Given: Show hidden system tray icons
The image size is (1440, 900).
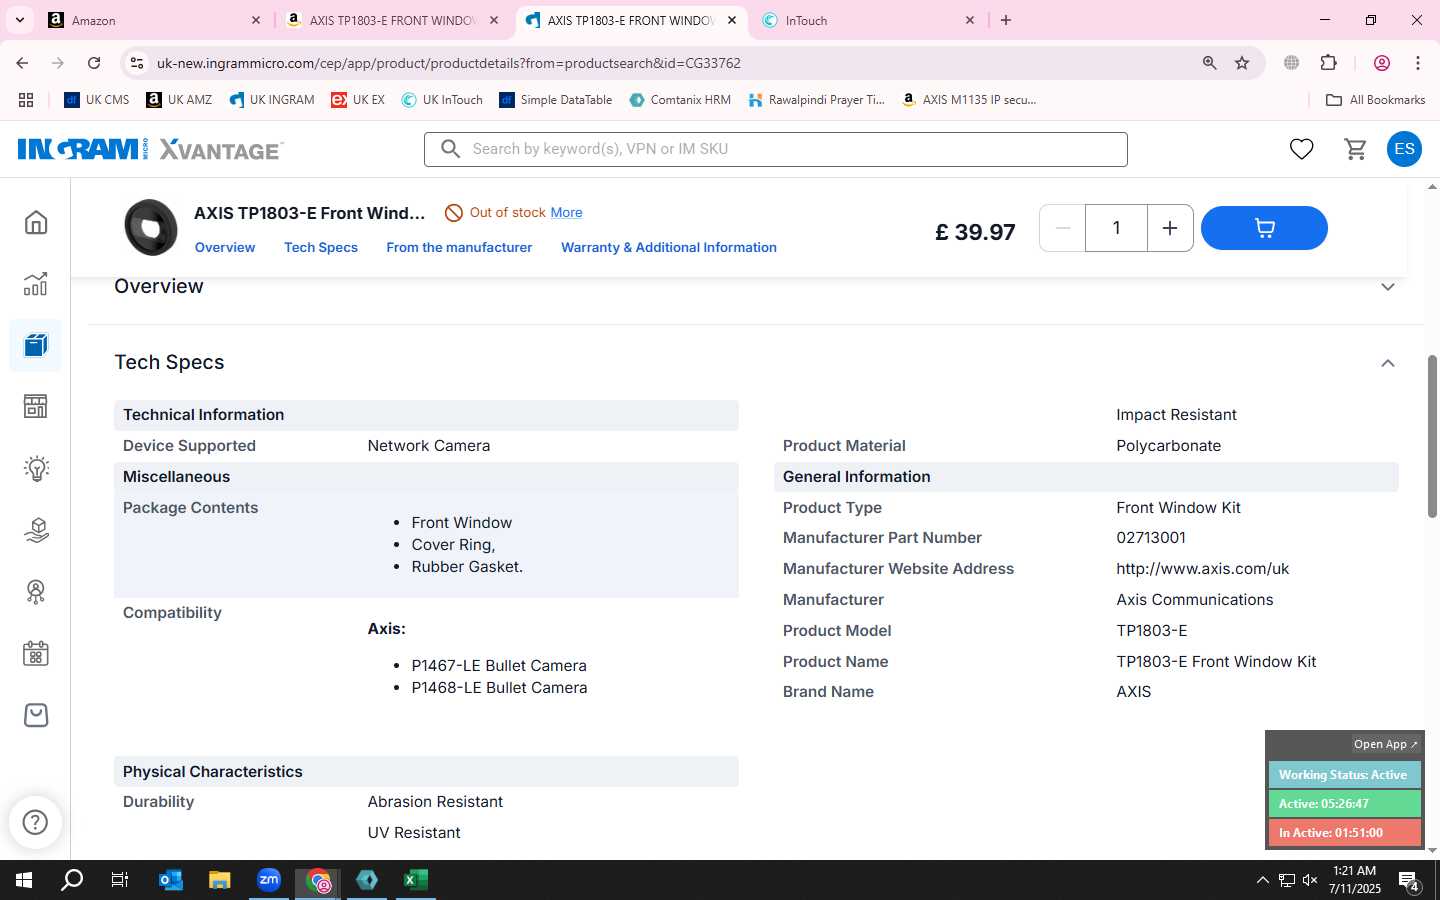Looking at the screenshot, I should pyautogui.click(x=1262, y=880).
